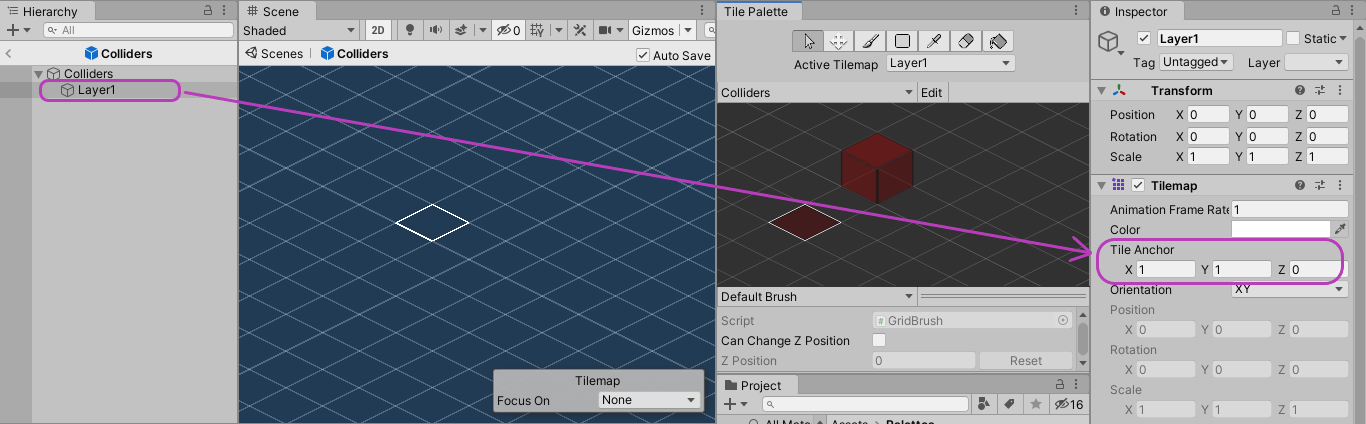
Task: Collapse Colliders tree item in Hierarchy
Action: (40, 74)
